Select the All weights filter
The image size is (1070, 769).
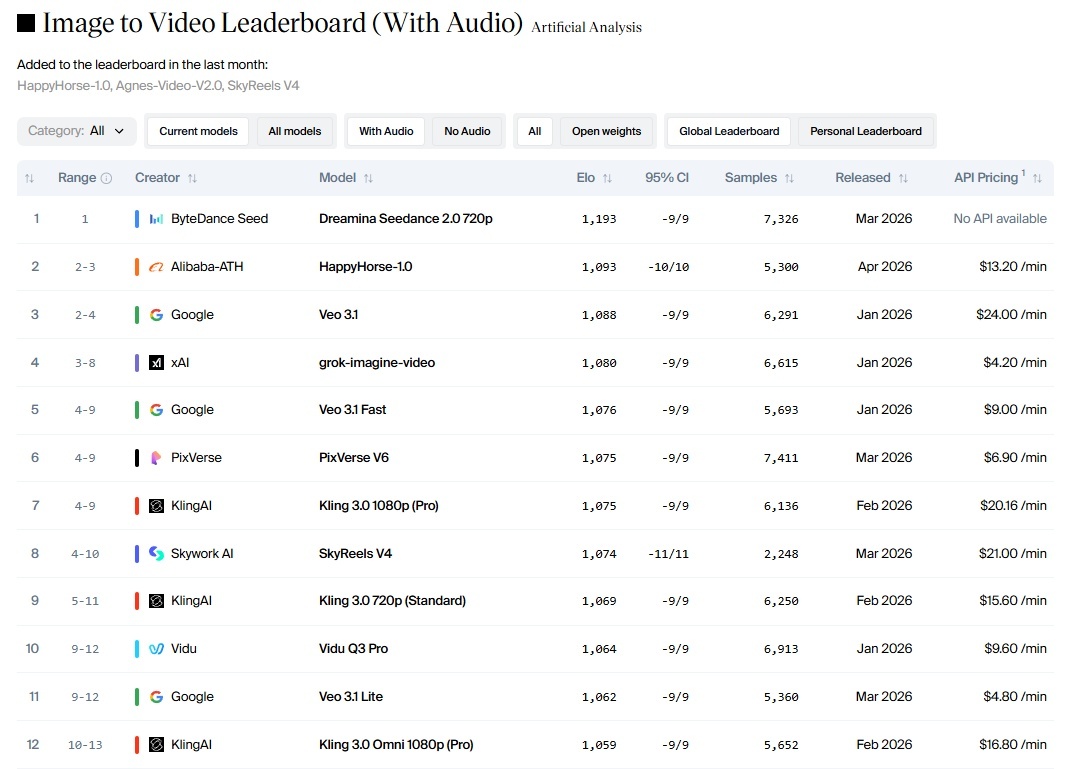click(x=535, y=131)
